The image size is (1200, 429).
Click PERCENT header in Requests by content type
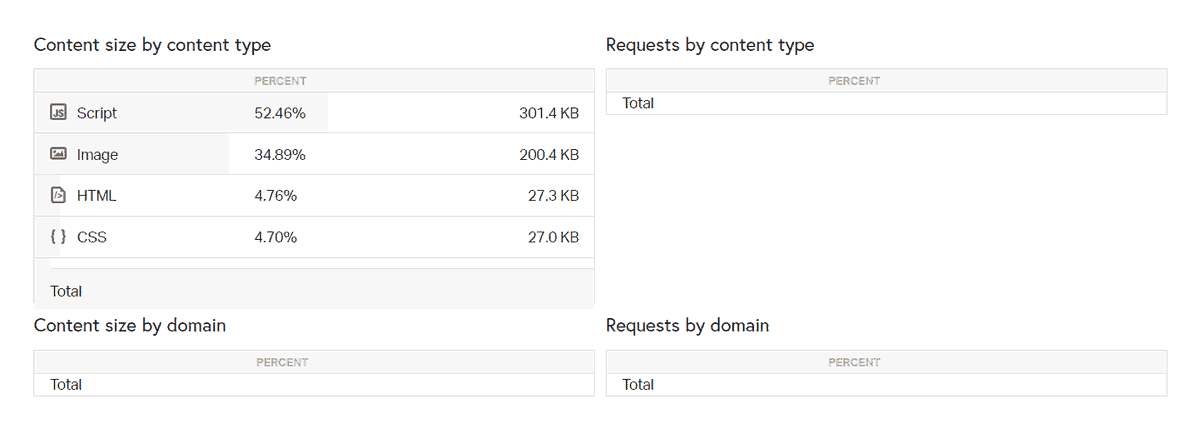click(854, 81)
